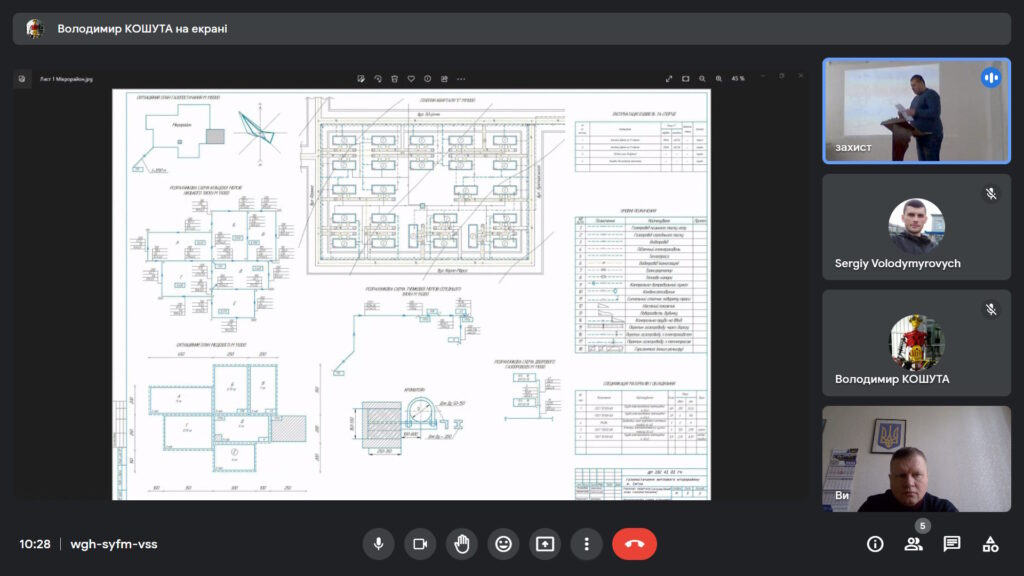Open chat with everyone

coord(952,544)
